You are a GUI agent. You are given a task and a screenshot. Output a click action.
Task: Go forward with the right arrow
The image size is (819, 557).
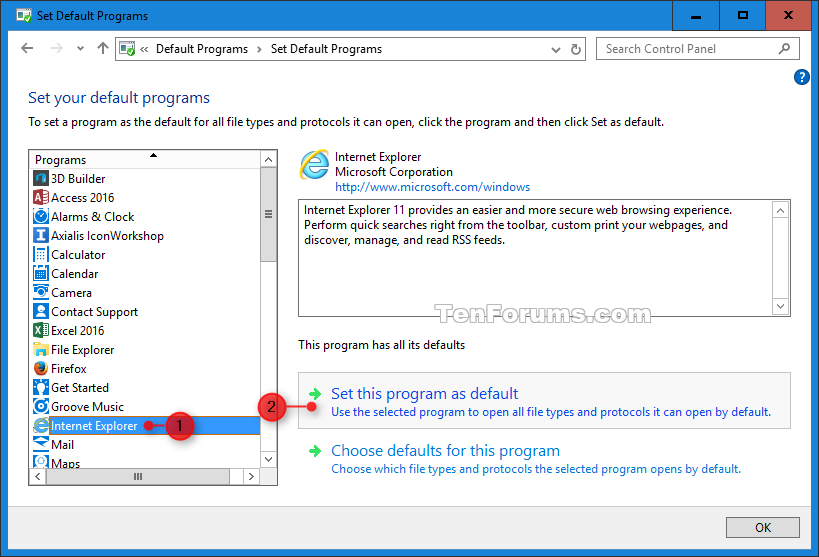pyautogui.click(x=56, y=49)
